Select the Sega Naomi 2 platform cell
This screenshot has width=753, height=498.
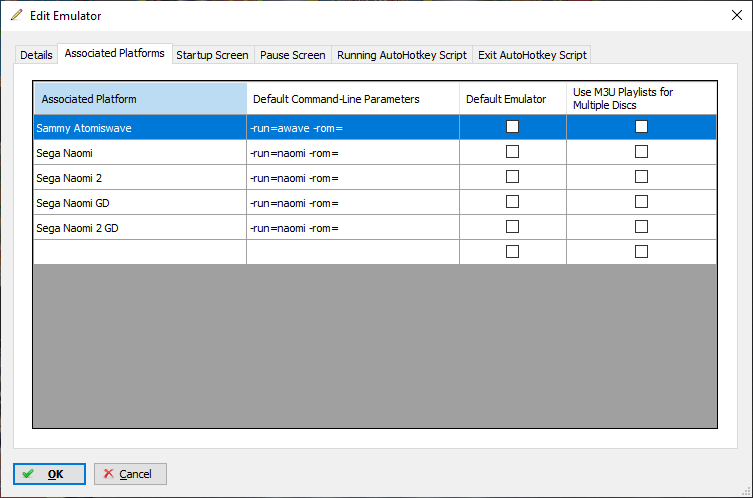pos(140,178)
